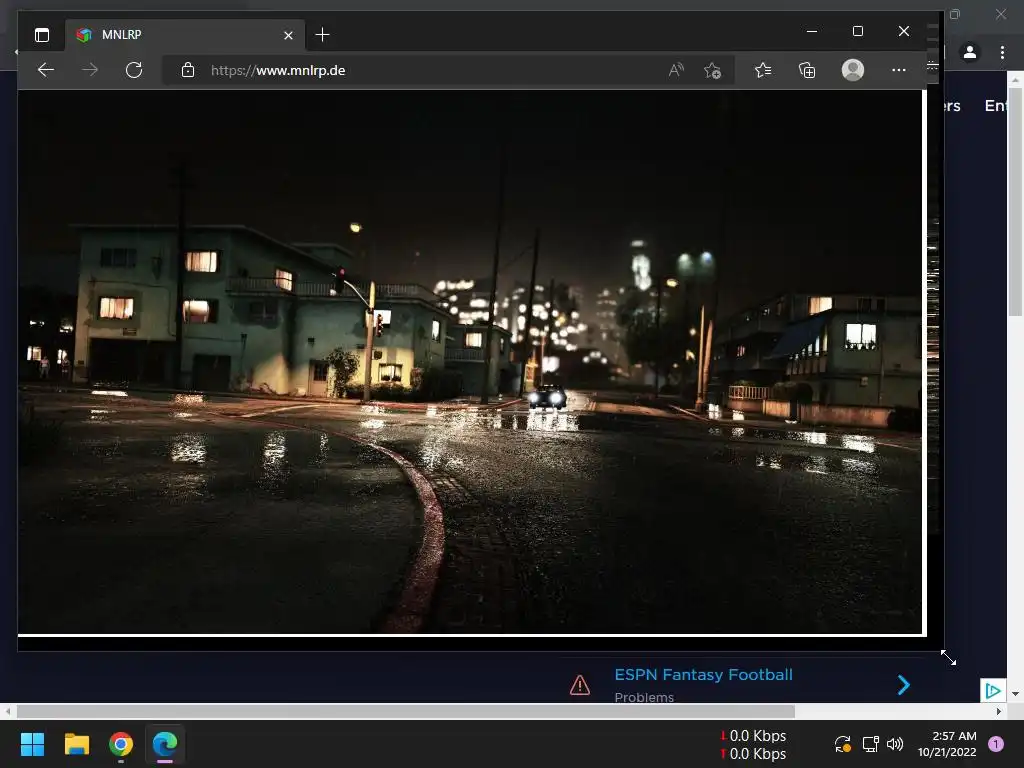Screen dimensions: 1024x768
Task: Click the background page vertical scrollbar thumb
Action: [x=1016, y=202]
